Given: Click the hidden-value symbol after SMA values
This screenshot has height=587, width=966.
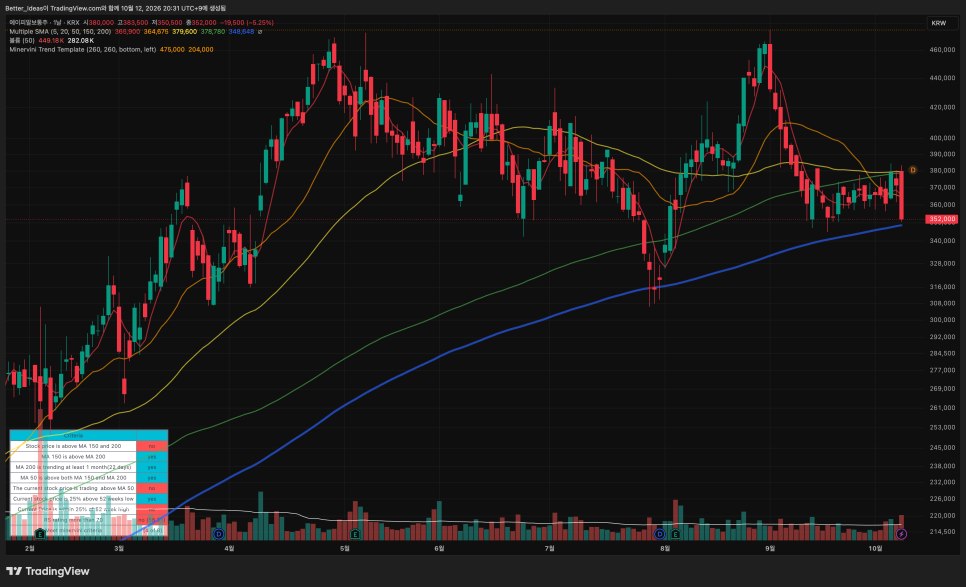Looking at the screenshot, I should click(260, 31).
